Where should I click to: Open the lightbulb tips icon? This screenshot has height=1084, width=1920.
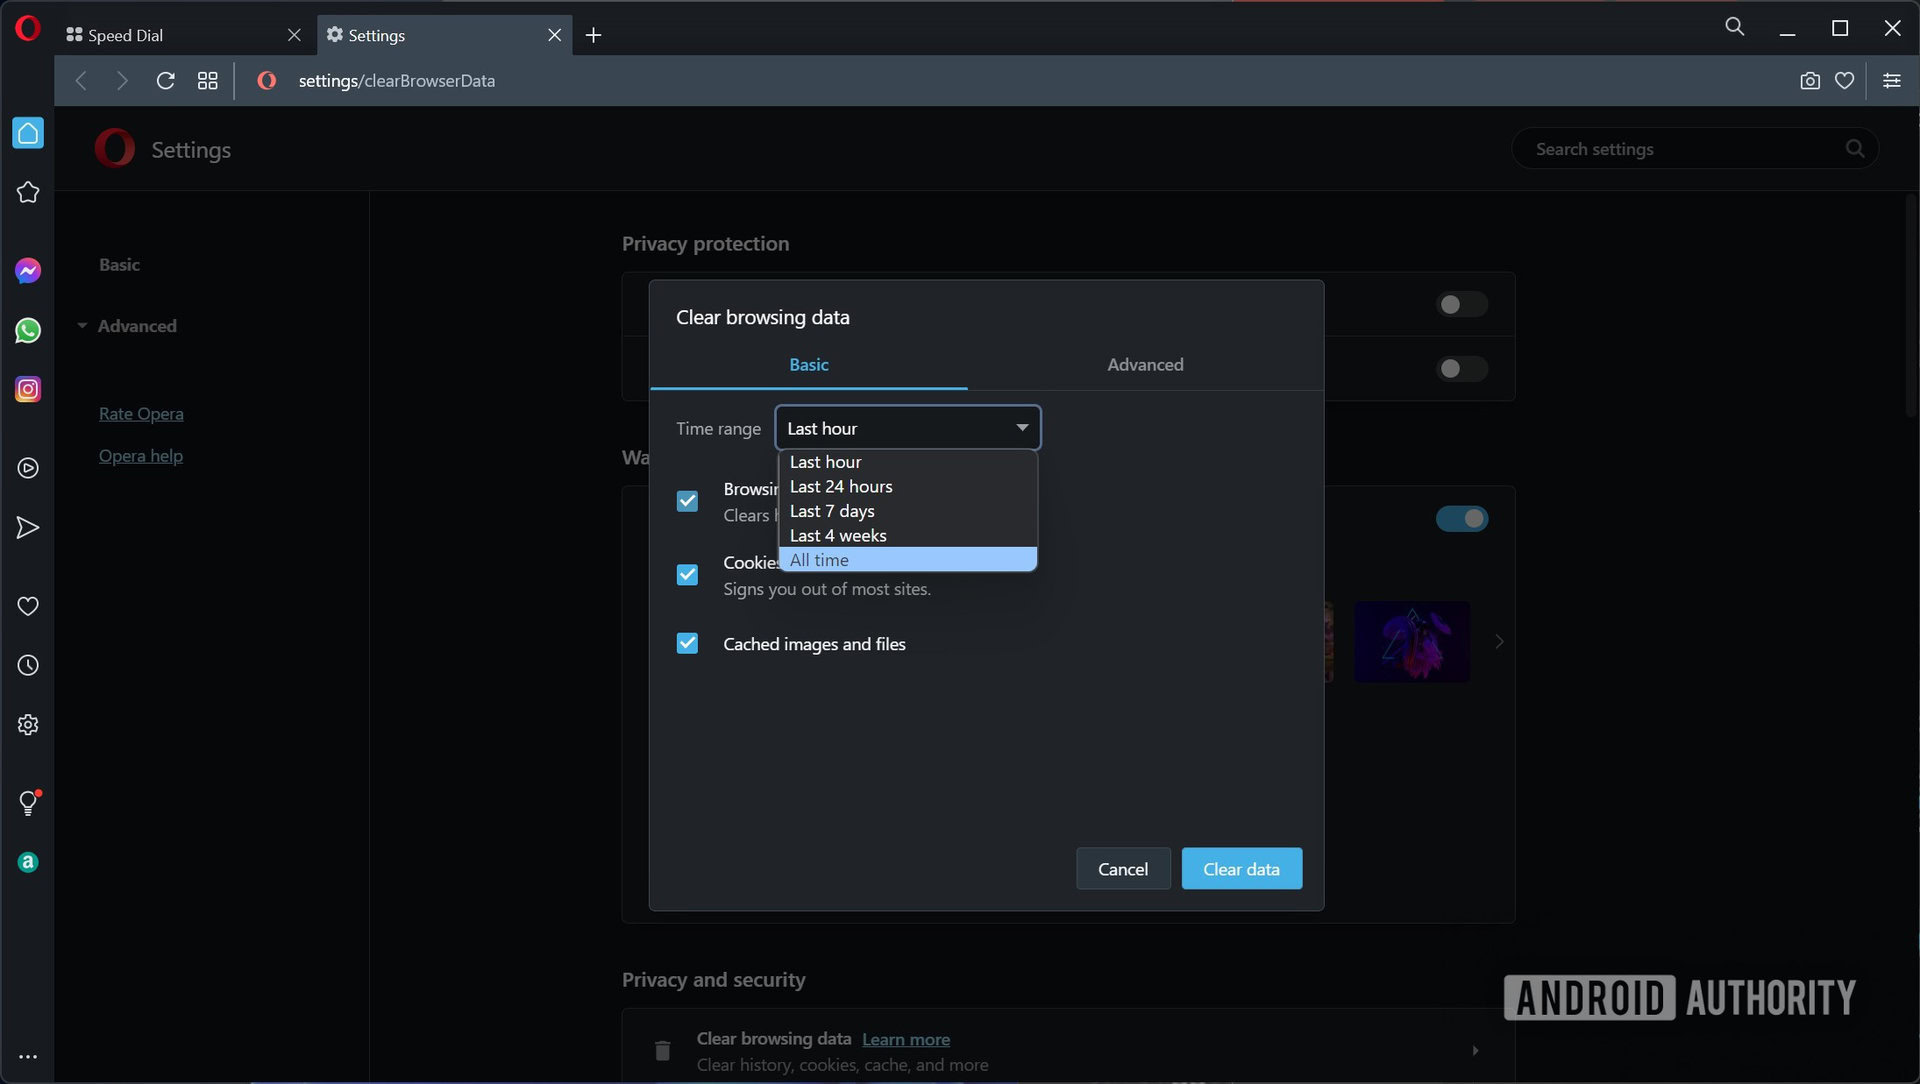pyautogui.click(x=28, y=802)
